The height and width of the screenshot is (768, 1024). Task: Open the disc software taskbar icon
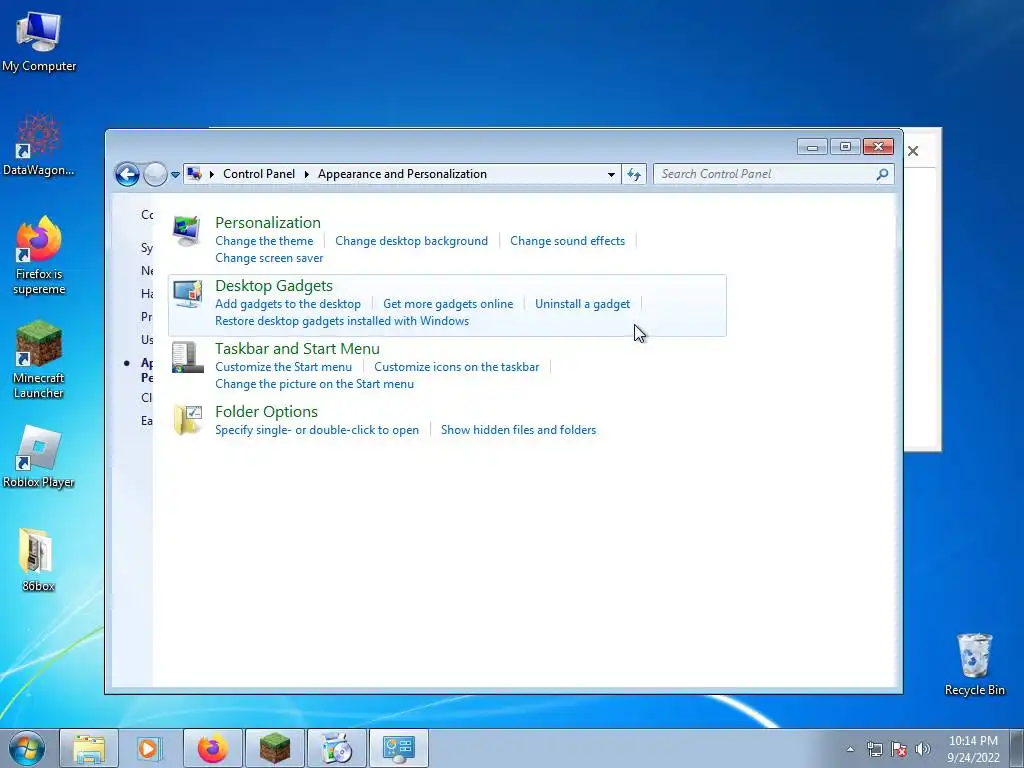[336, 748]
